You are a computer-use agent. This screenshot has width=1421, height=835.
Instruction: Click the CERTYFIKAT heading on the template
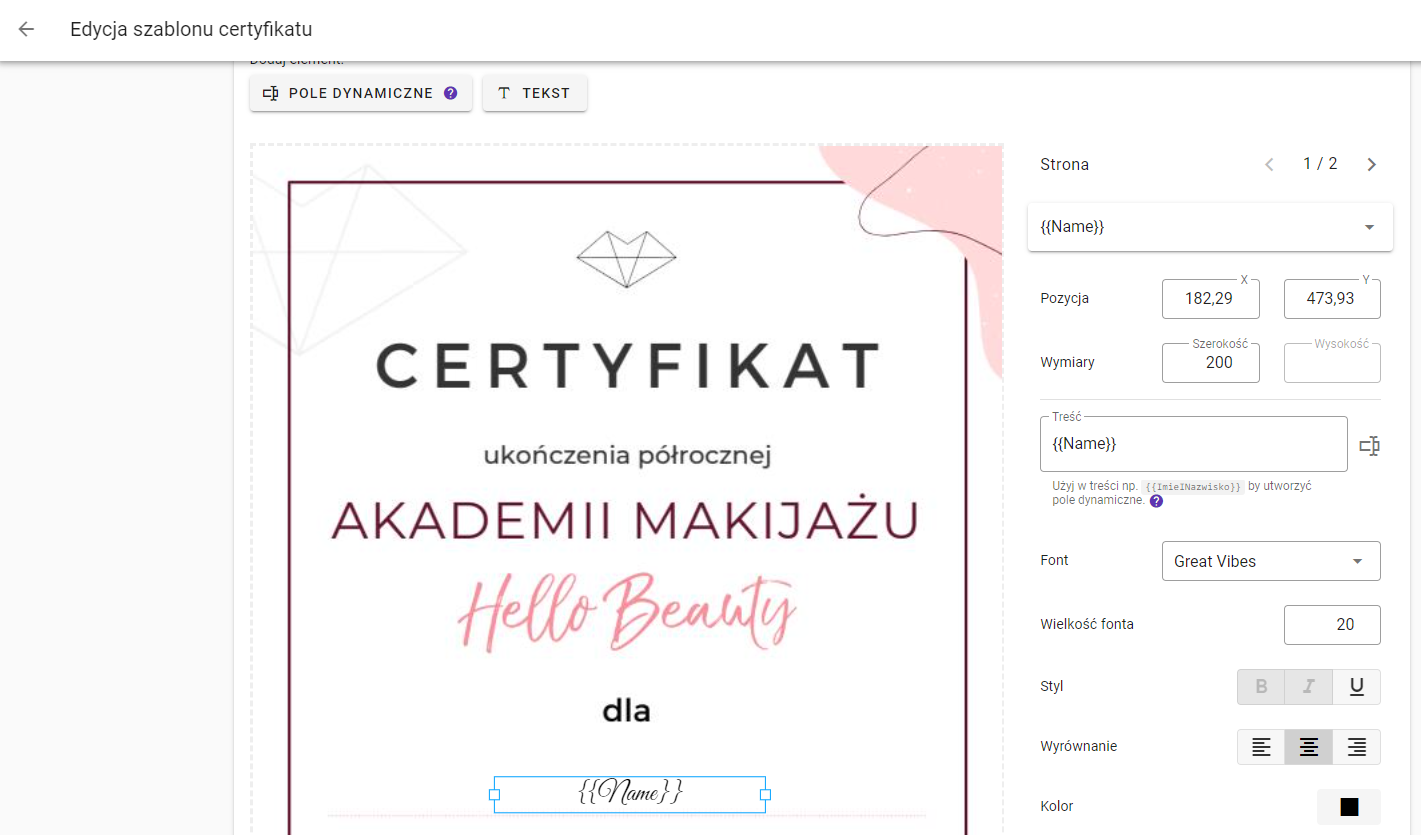[628, 365]
